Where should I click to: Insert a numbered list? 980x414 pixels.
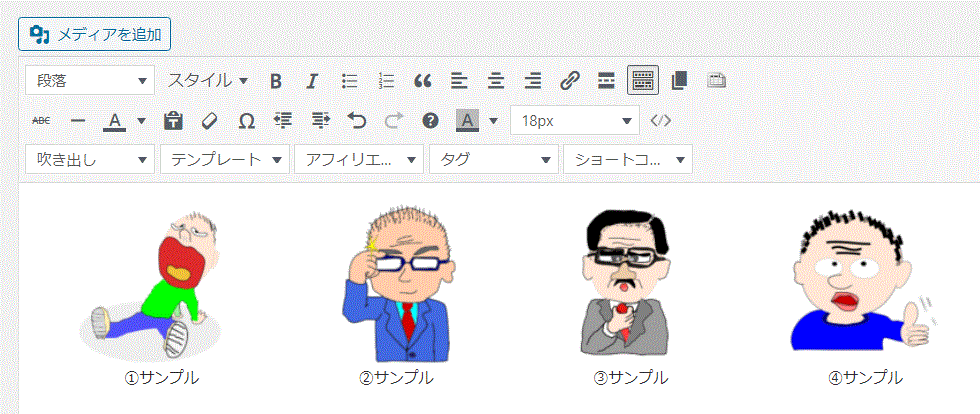386,80
